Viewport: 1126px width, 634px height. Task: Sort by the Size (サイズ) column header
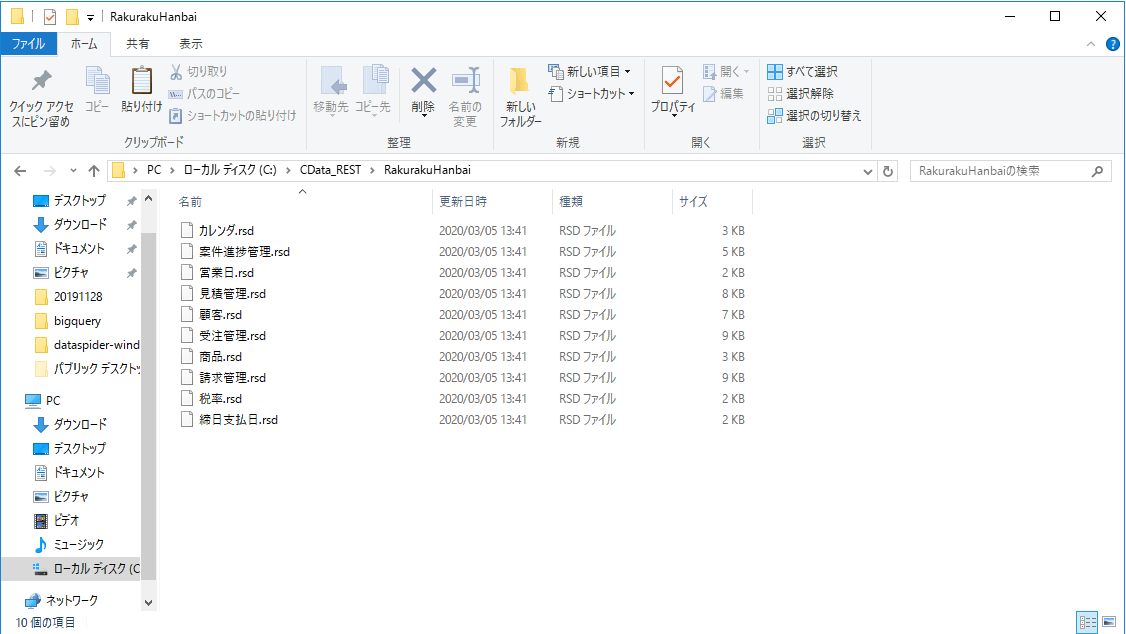coord(693,202)
